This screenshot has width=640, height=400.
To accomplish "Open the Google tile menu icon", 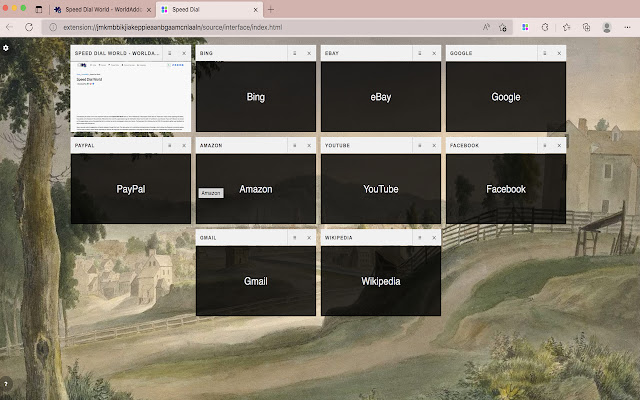I will (545, 53).
